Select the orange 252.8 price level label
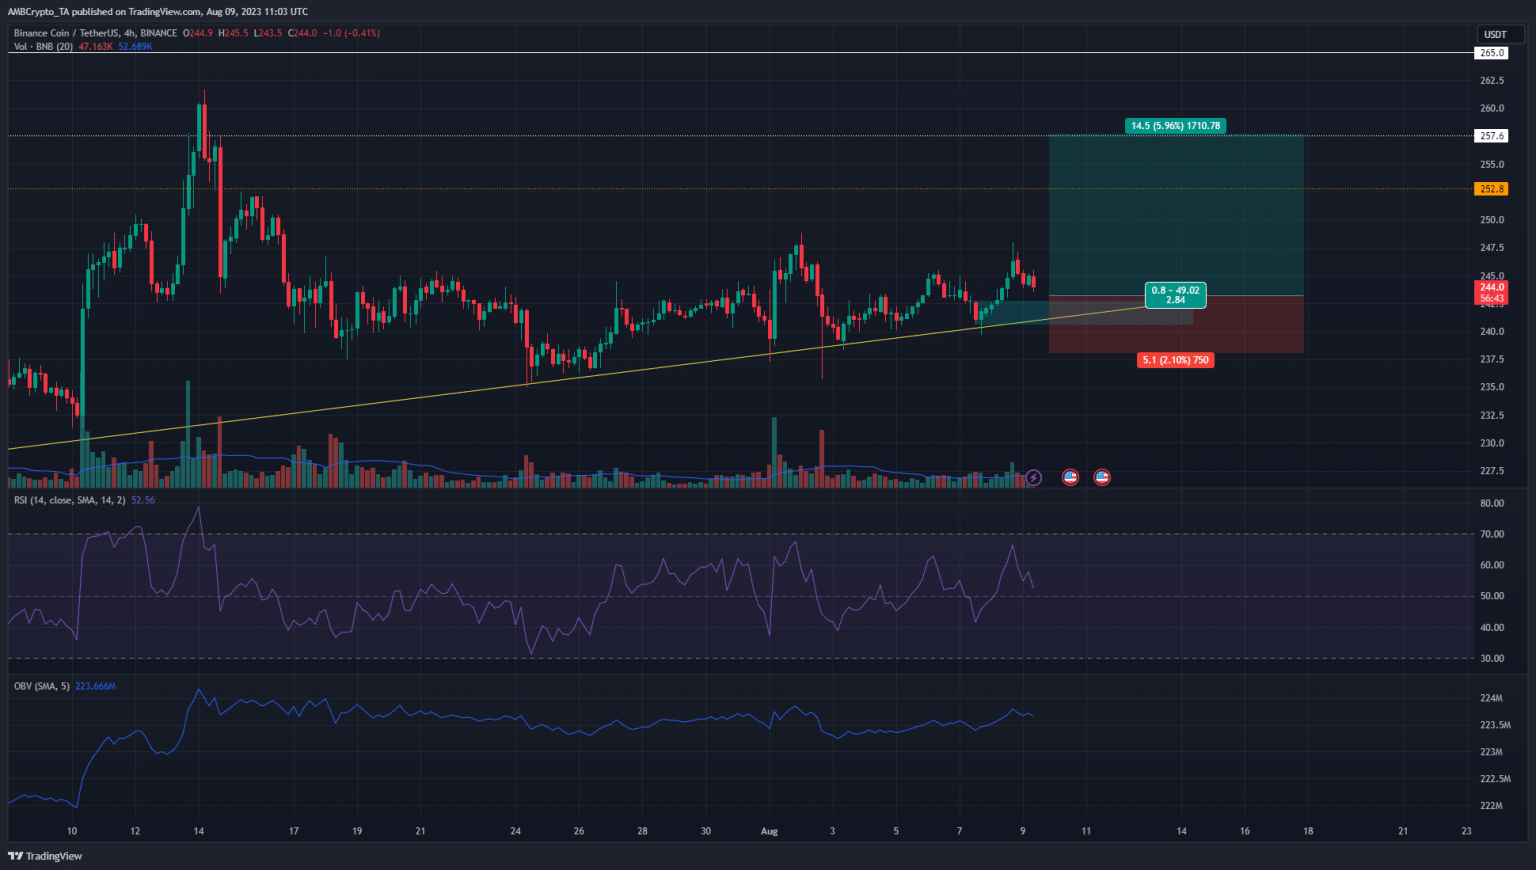Viewport: 1536px width, 870px height. [1491, 189]
